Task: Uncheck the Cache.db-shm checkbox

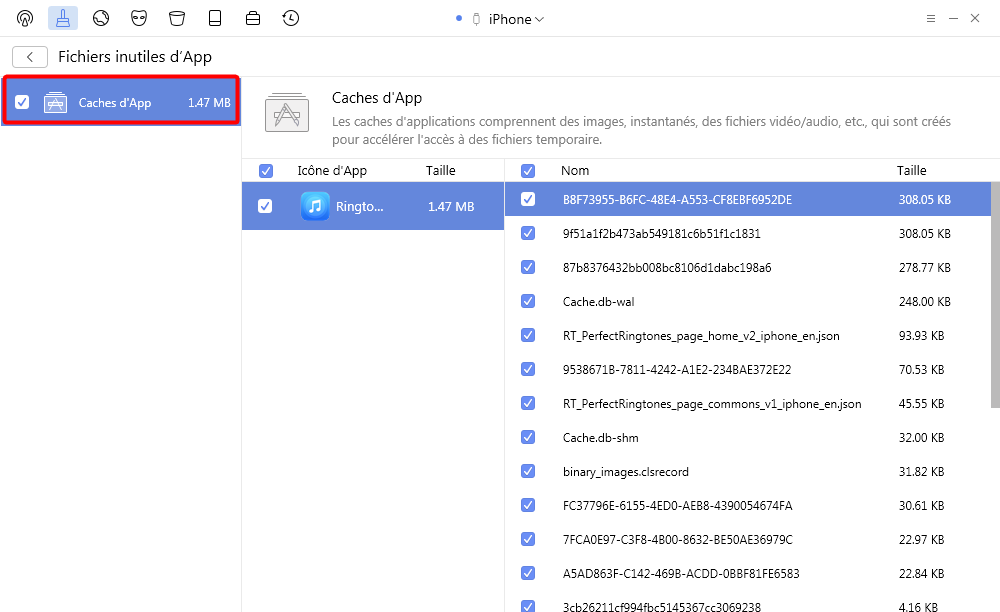Action: 528,437
